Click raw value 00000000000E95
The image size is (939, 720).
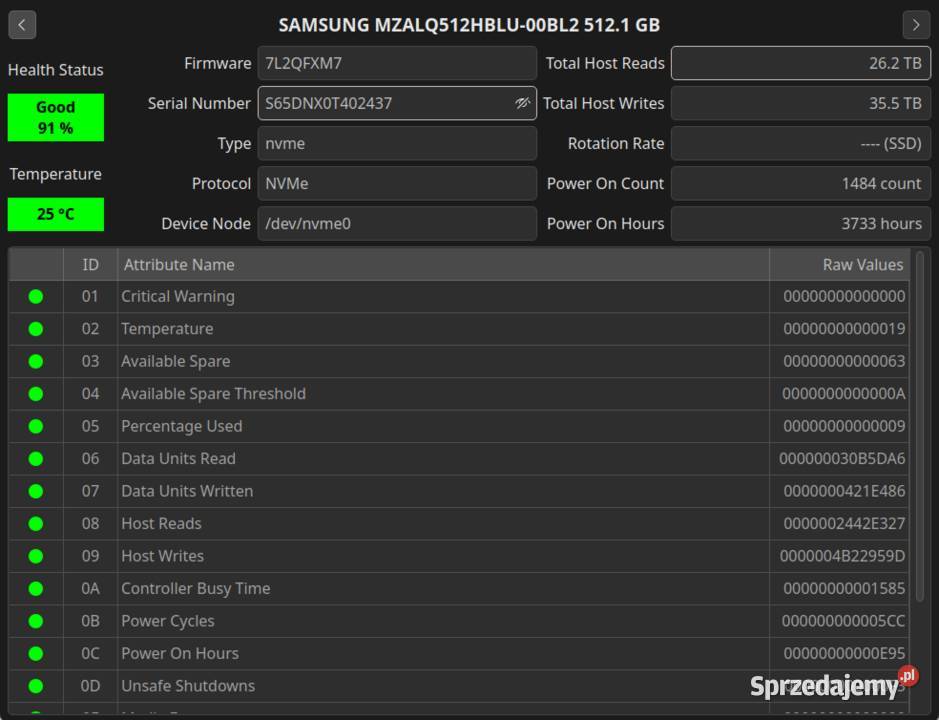tap(844, 654)
